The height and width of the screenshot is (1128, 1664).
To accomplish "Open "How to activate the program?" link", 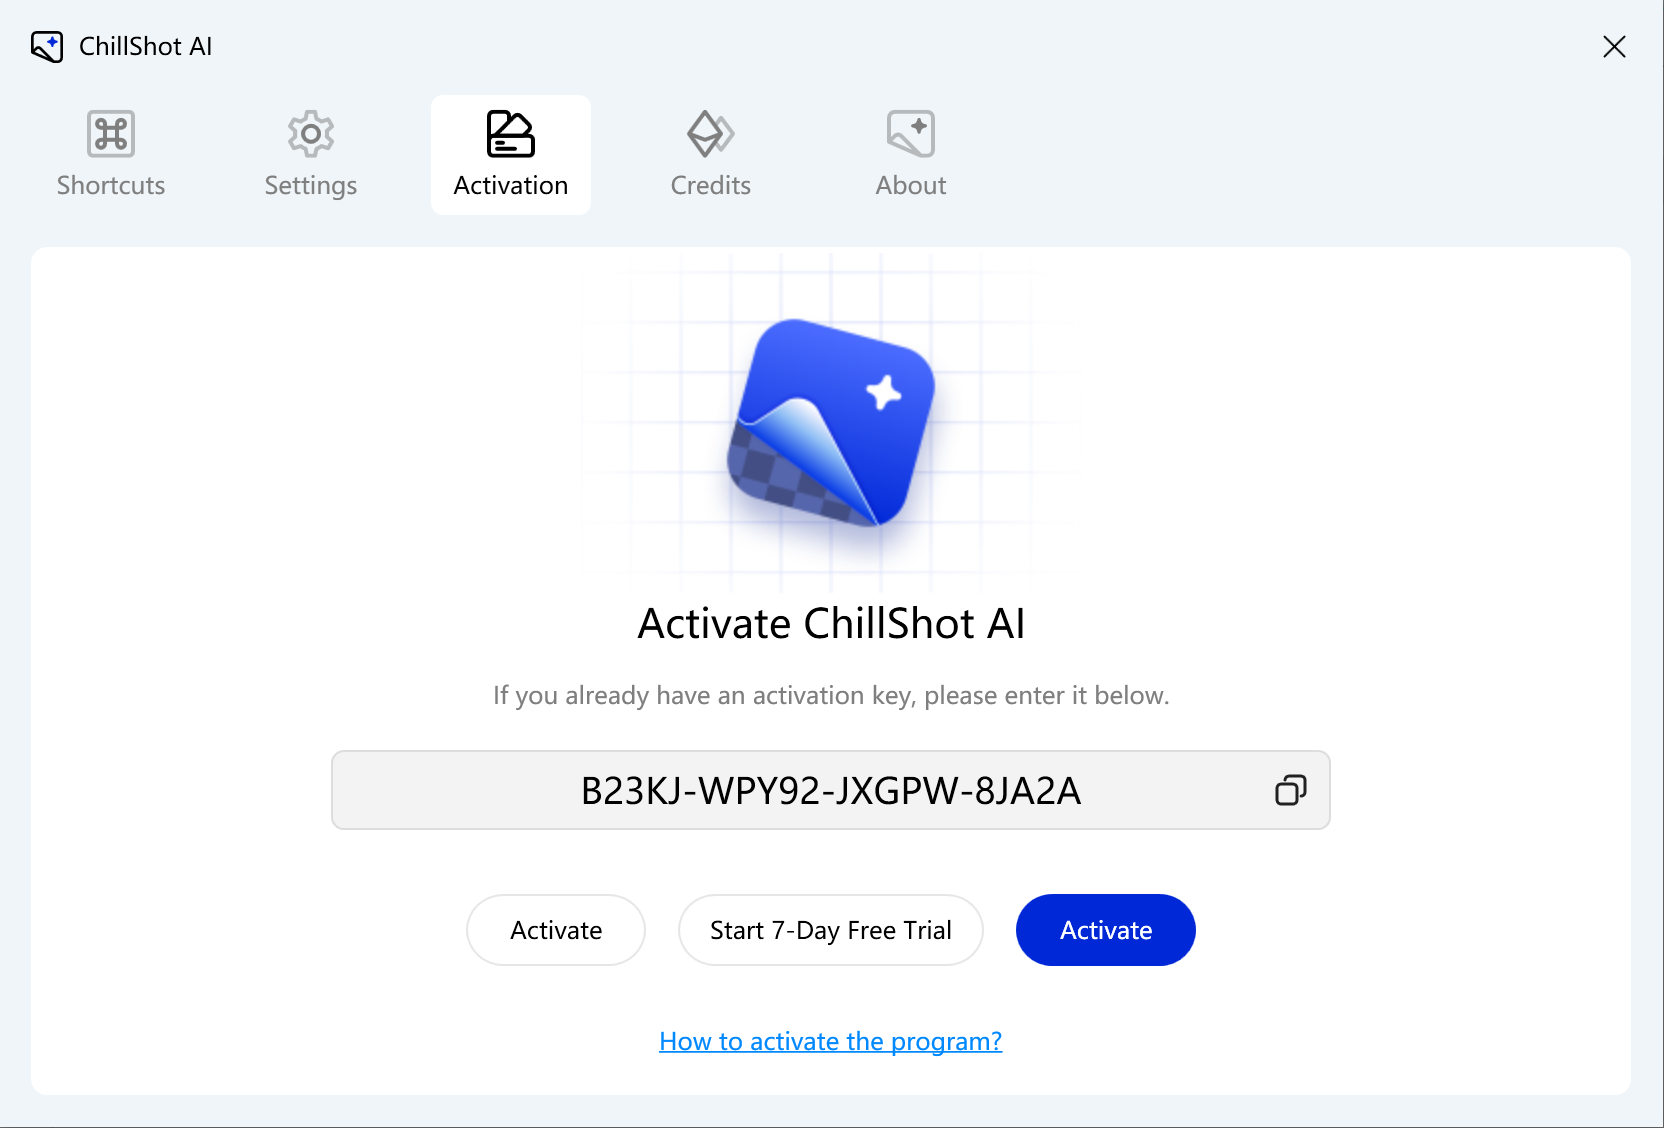I will coord(831,1042).
